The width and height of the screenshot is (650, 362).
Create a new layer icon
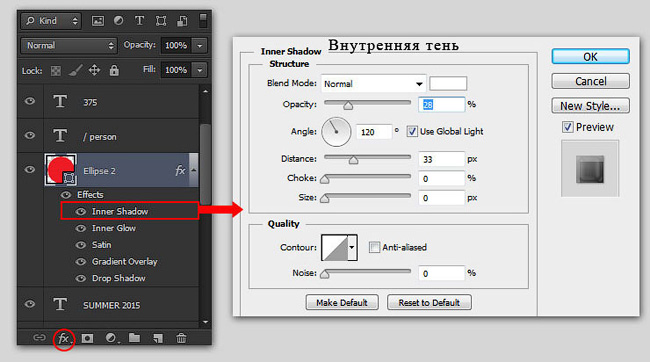pyautogui.click(x=158, y=338)
